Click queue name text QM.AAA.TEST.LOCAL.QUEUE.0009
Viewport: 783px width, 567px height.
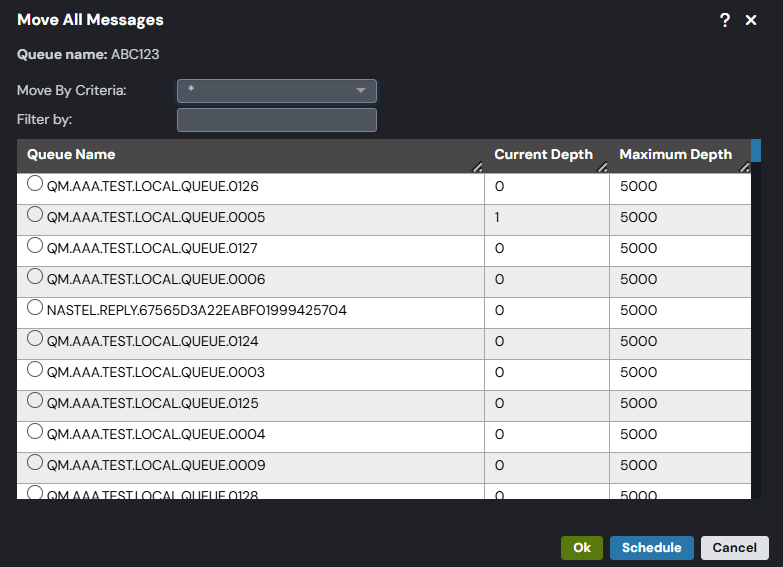156,465
